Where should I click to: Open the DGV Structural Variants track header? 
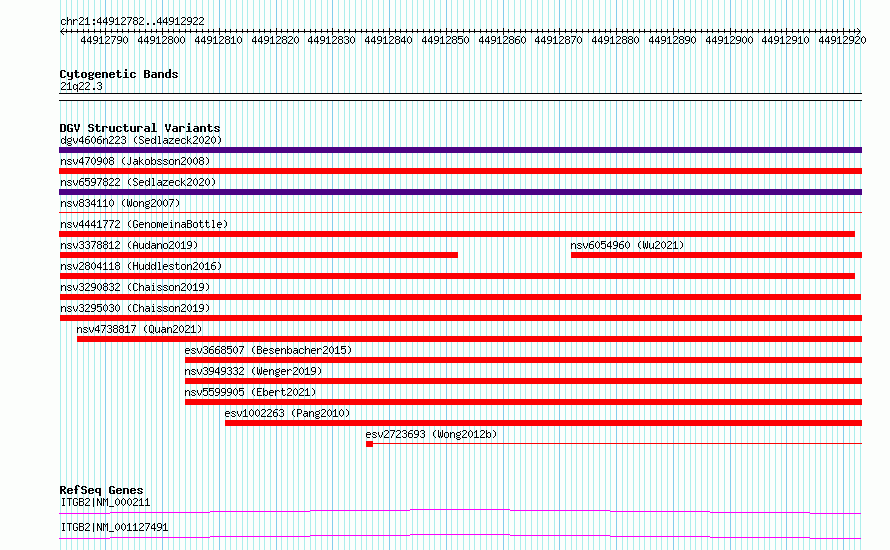(x=140, y=128)
